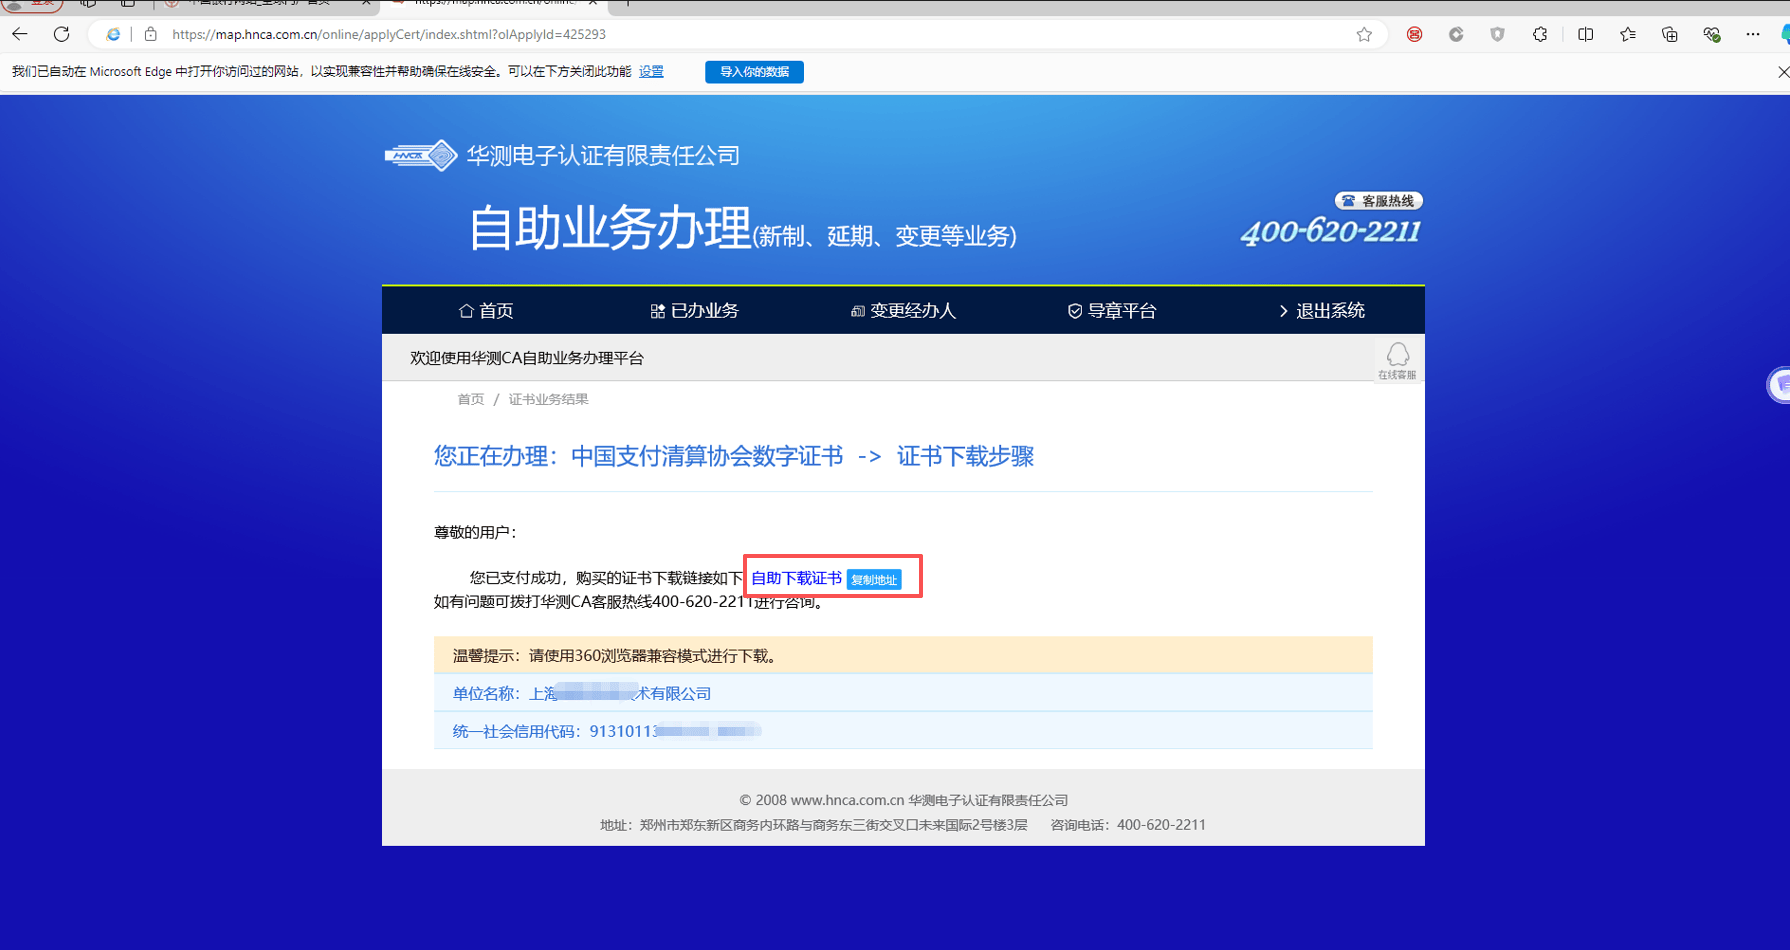Open 变更经办人 menu item
This screenshot has height=950, width=1790.
point(903,311)
